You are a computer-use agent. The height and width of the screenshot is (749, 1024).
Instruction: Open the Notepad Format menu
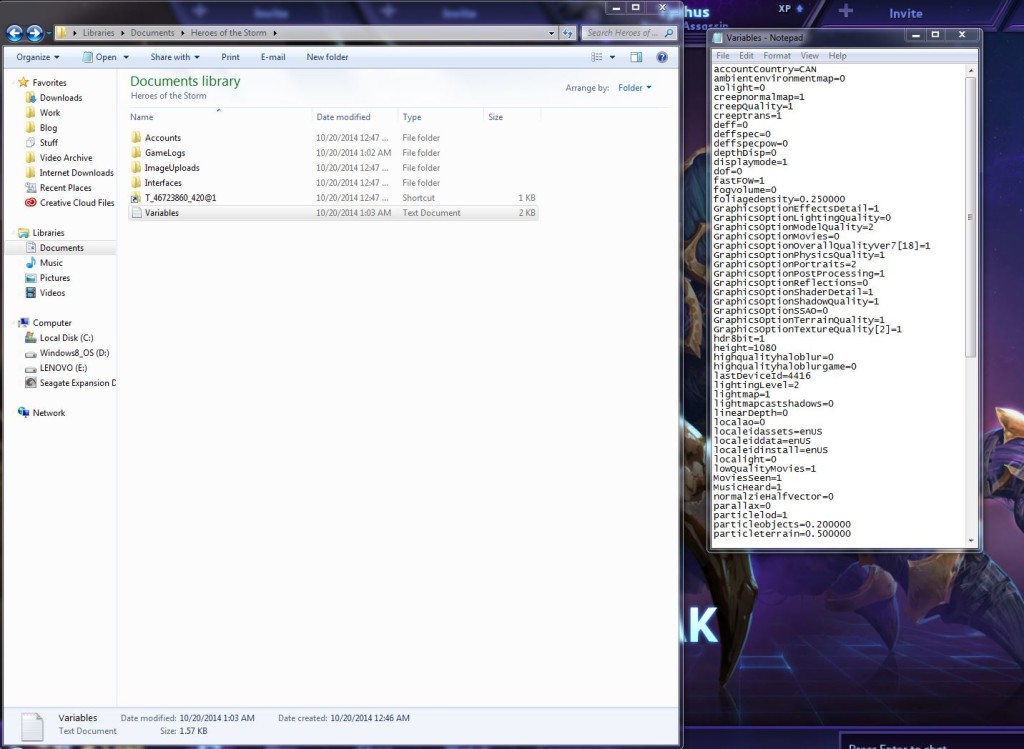coord(777,56)
